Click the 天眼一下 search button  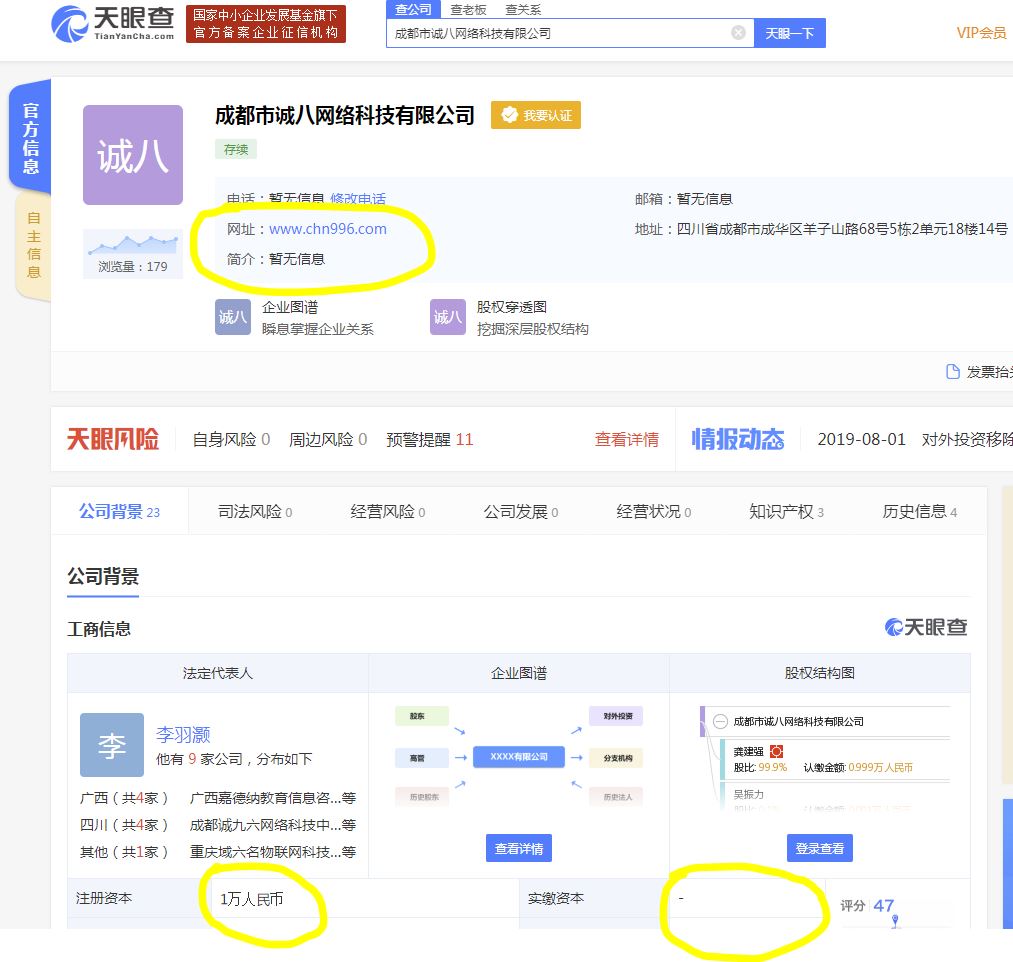(x=789, y=33)
